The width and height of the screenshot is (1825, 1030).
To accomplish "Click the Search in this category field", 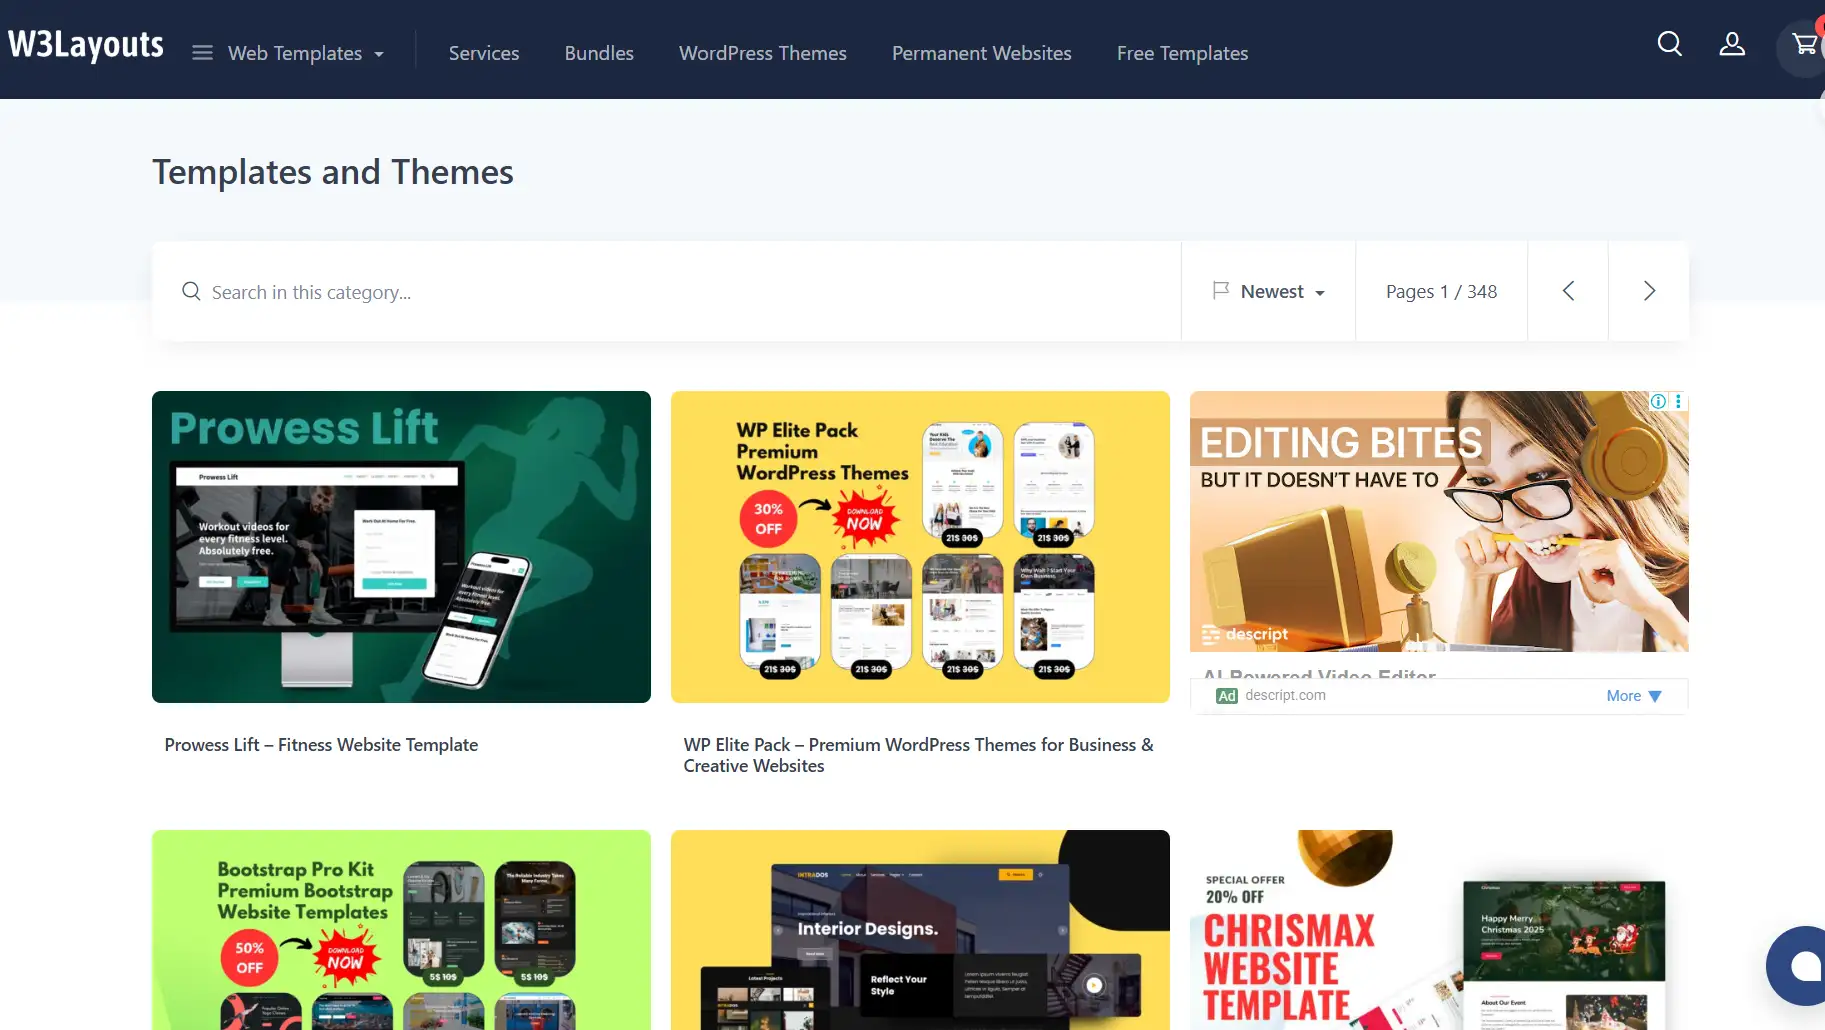I will pos(666,291).
